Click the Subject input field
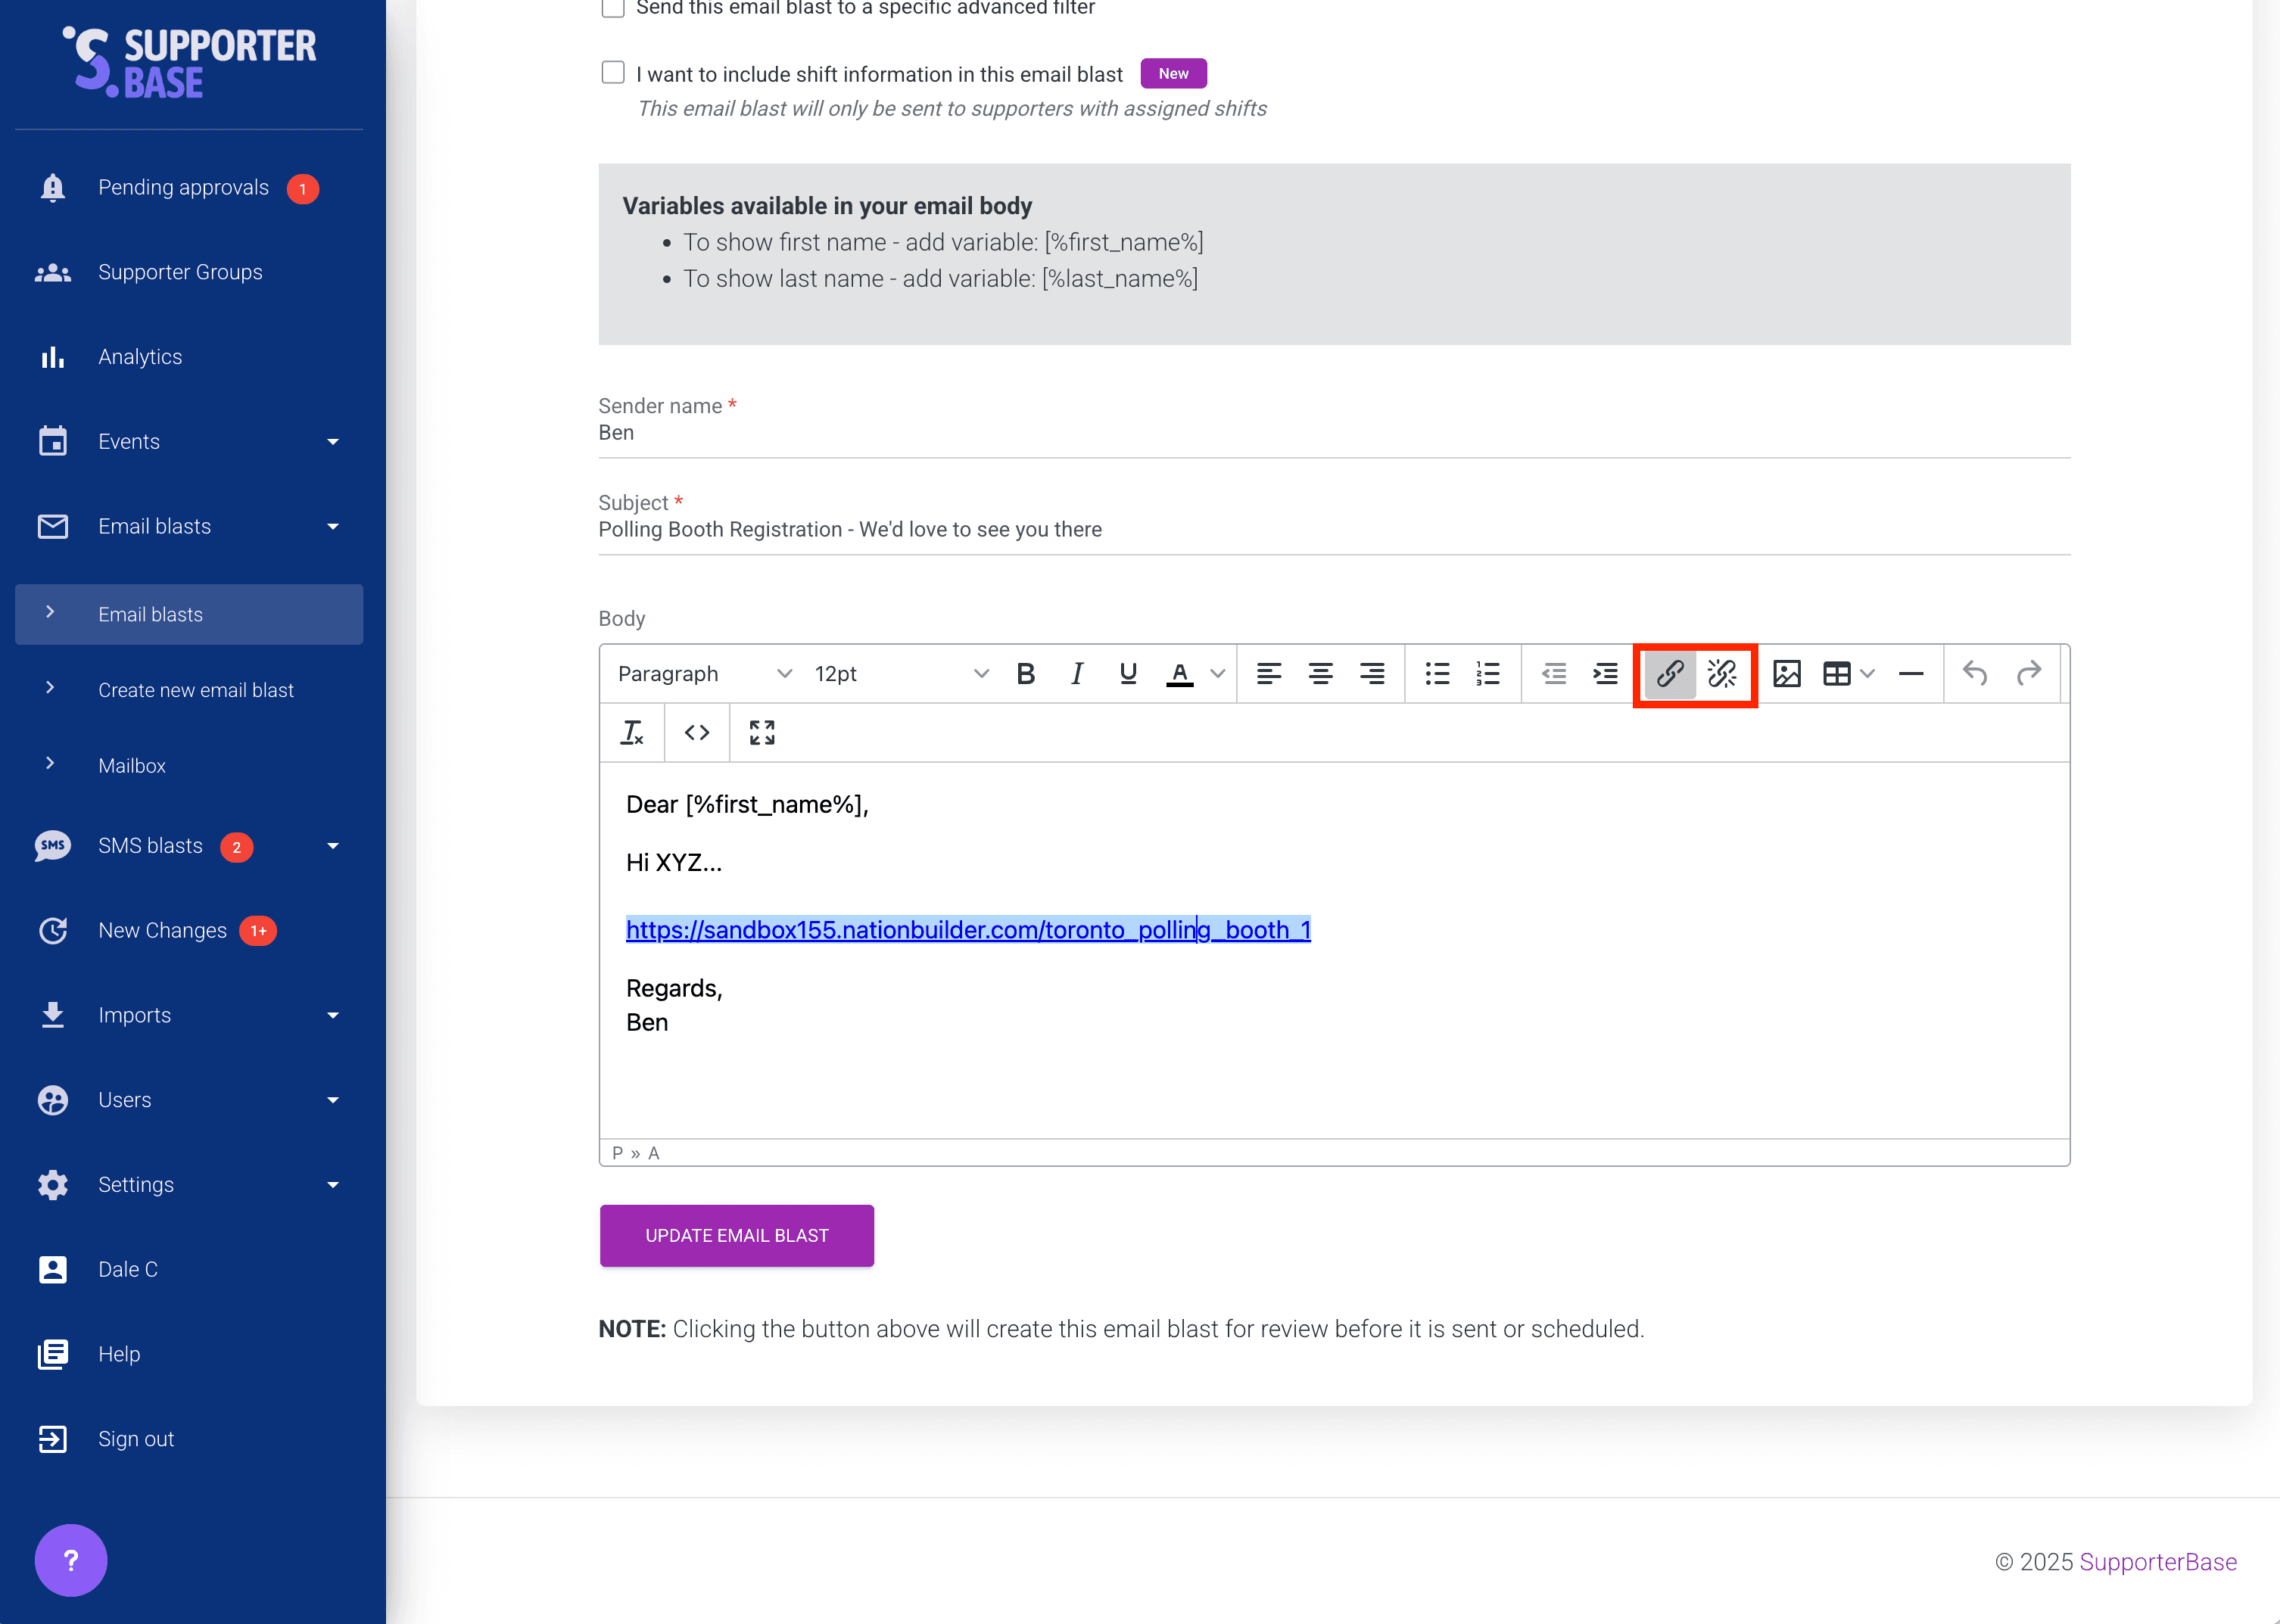 (1100, 529)
